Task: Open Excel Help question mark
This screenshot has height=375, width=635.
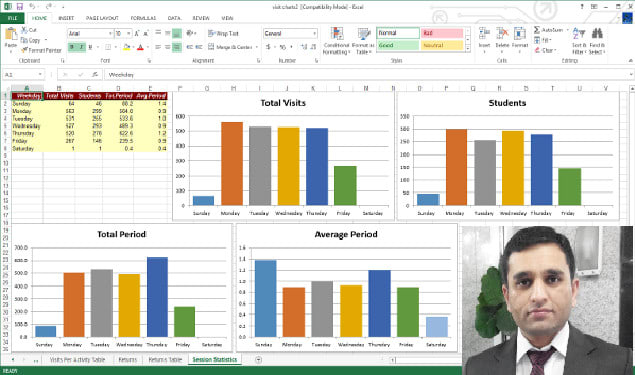Action: coord(582,6)
